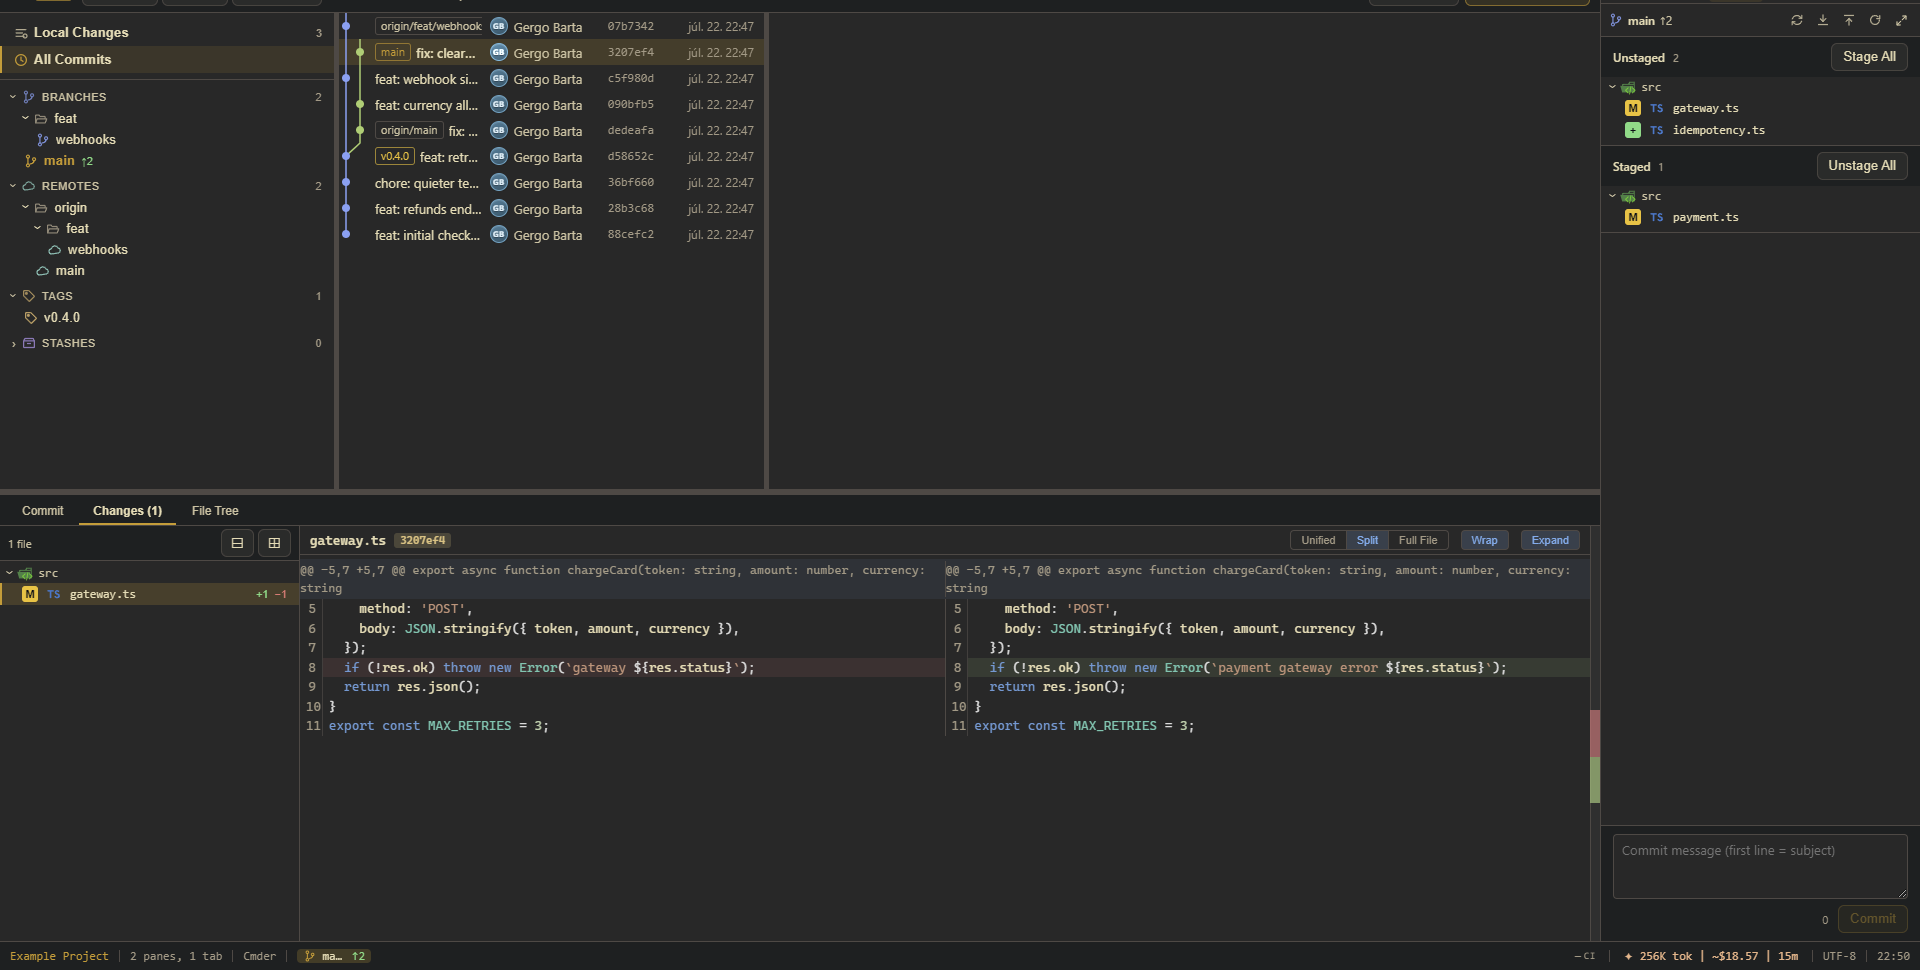Open the Changes (1) tab

point(127,511)
